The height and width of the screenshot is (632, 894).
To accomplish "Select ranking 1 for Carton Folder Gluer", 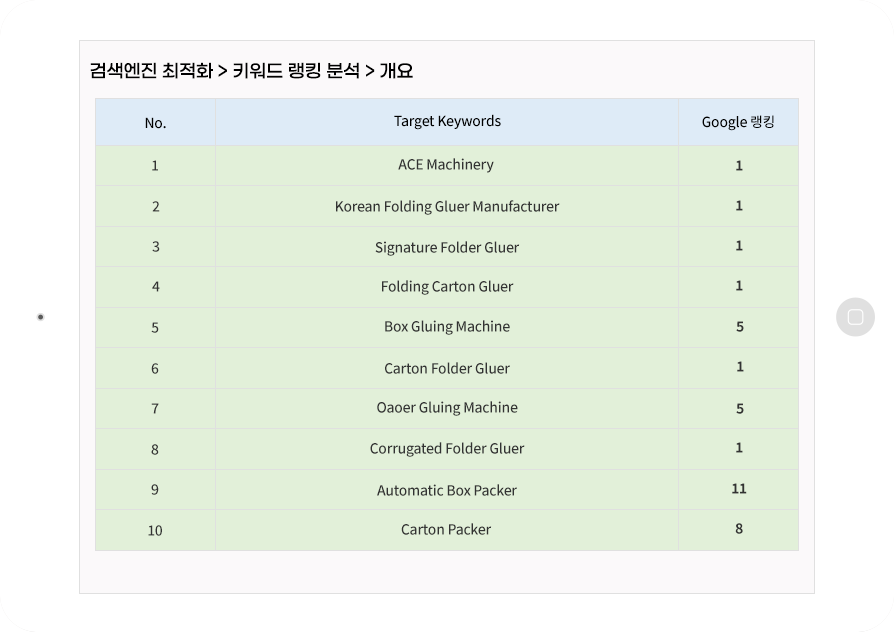I will pos(739,367).
